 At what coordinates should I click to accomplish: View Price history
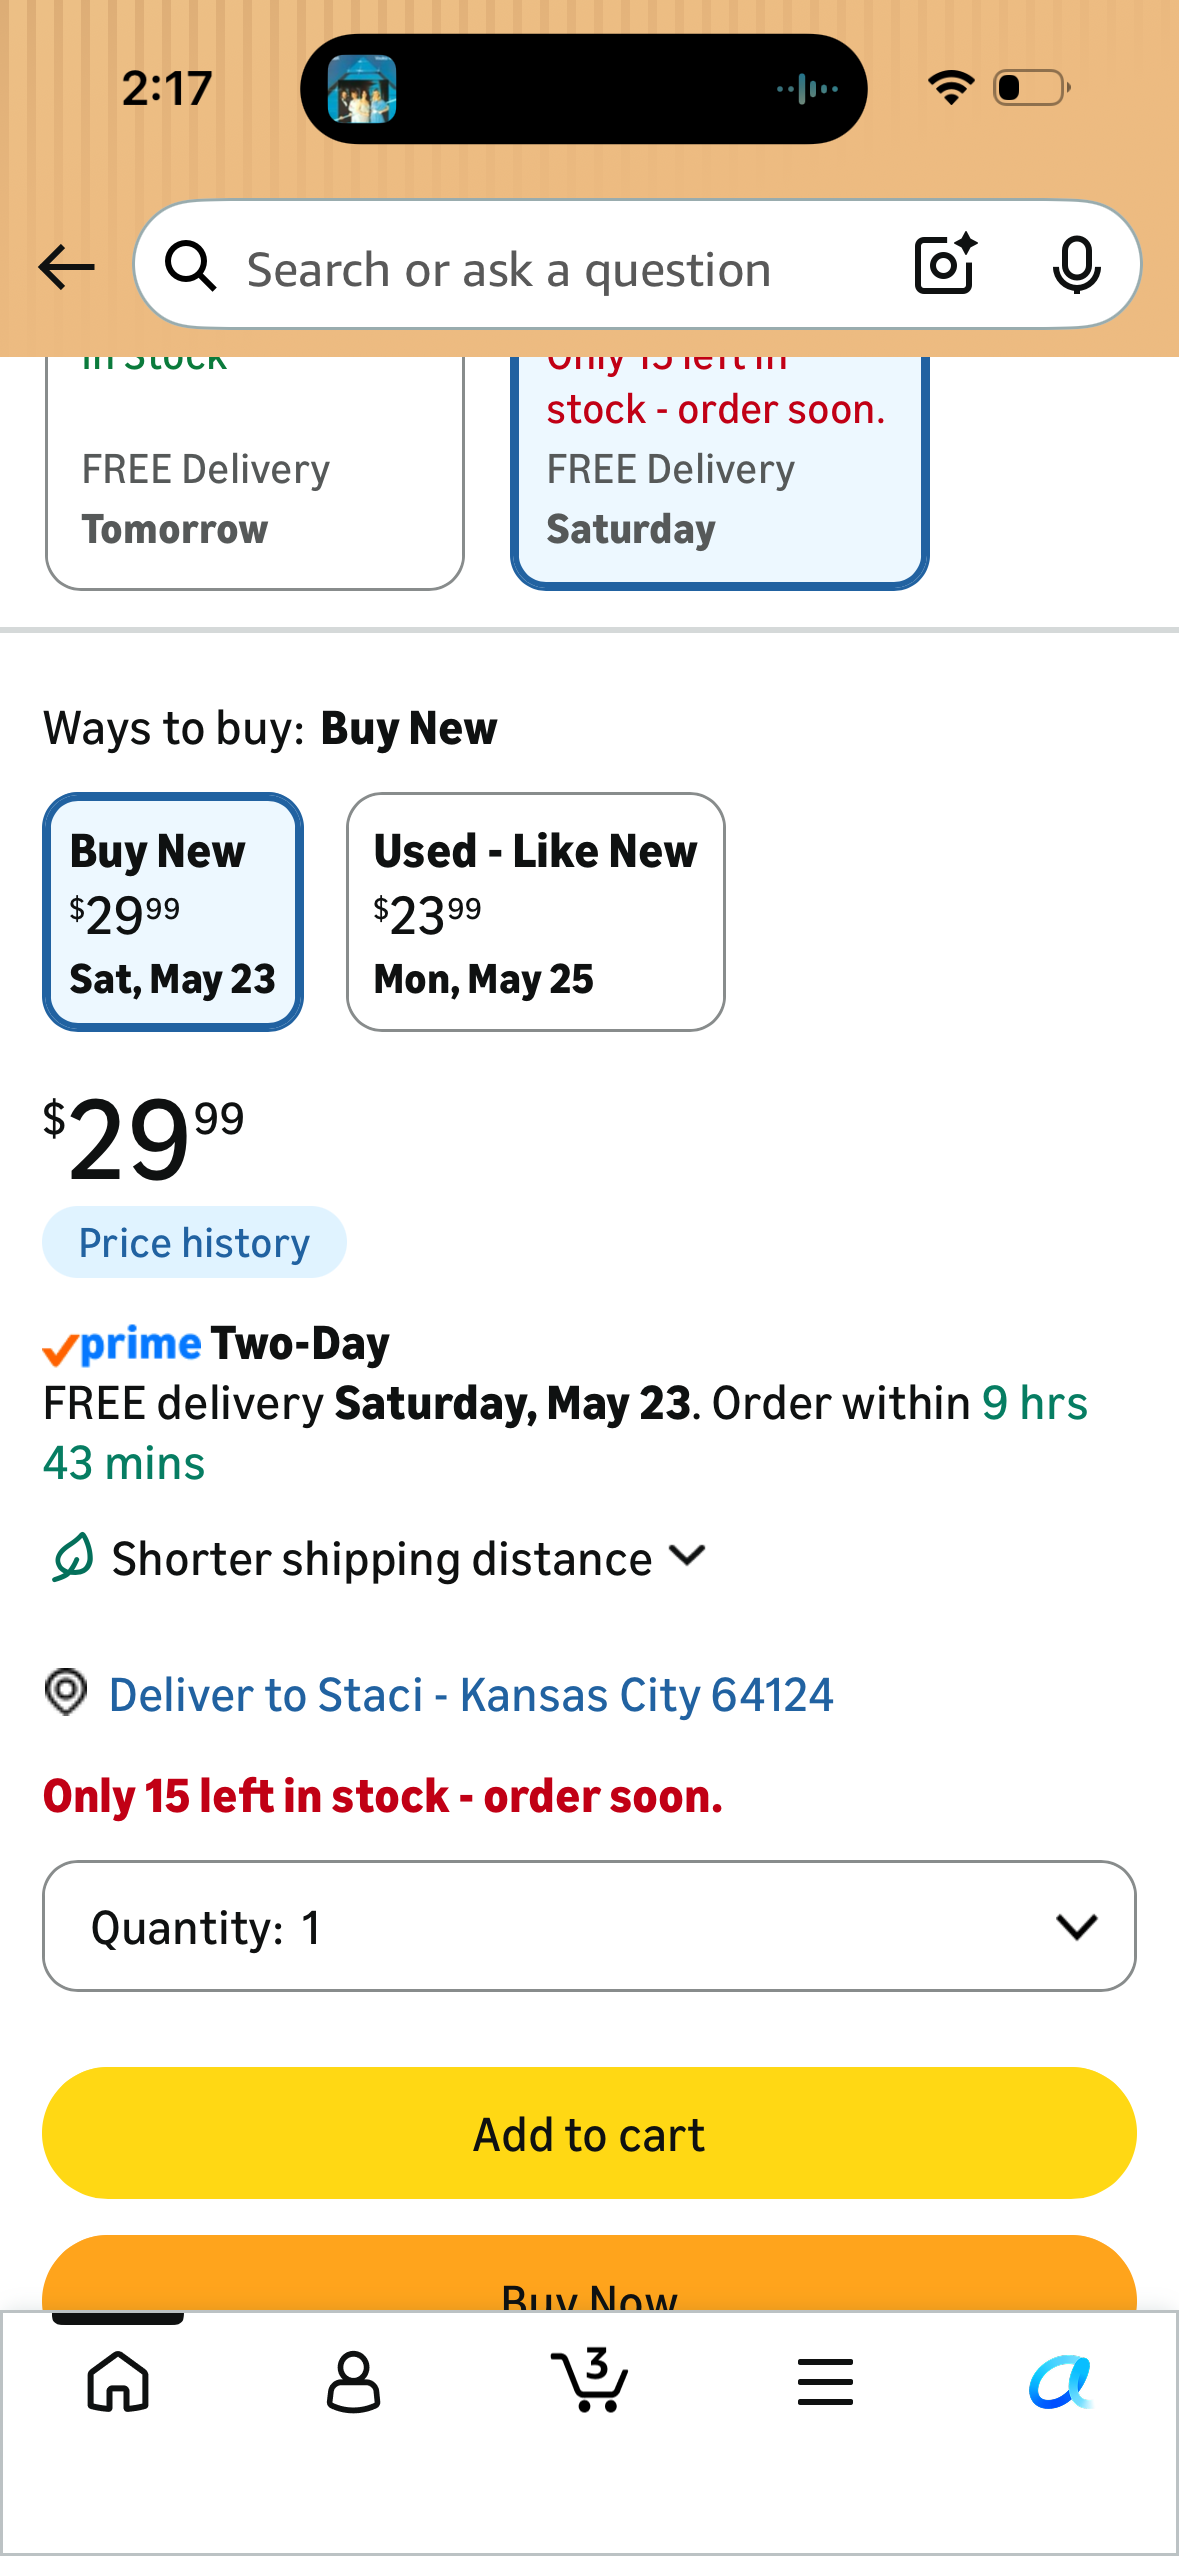pos(194,1243)
